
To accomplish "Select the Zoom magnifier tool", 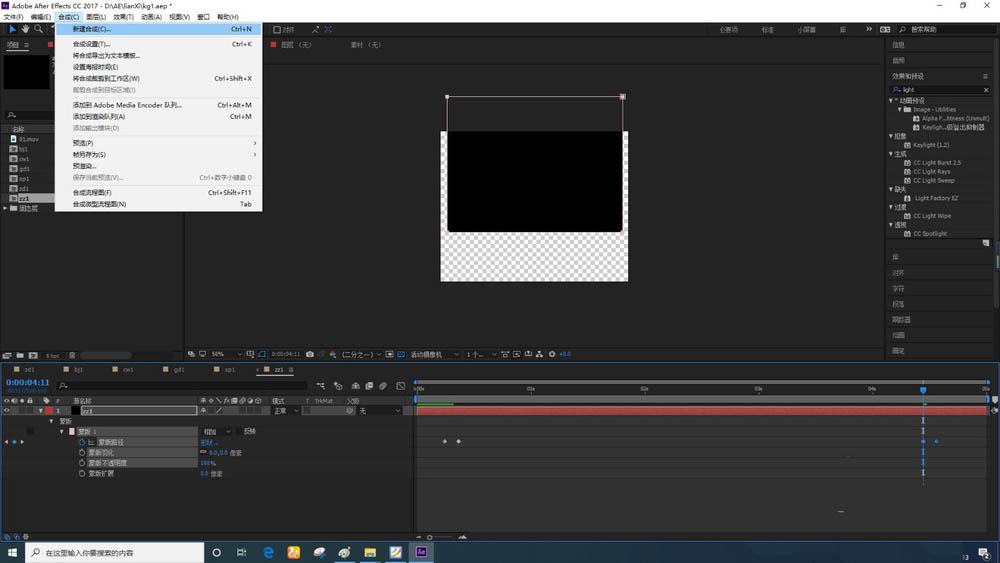I will (39, 30).
